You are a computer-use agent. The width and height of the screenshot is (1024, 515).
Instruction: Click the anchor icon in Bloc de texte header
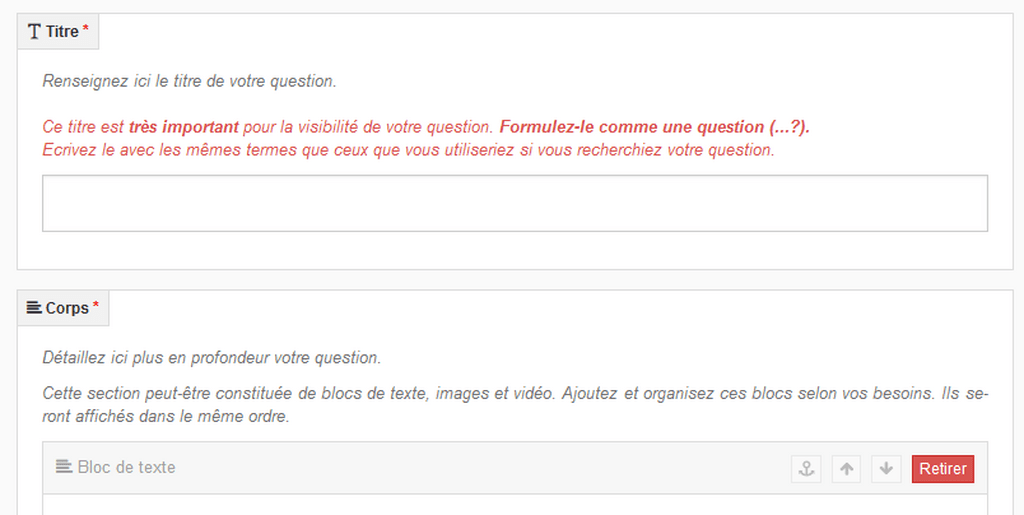[x=807, y=469]
